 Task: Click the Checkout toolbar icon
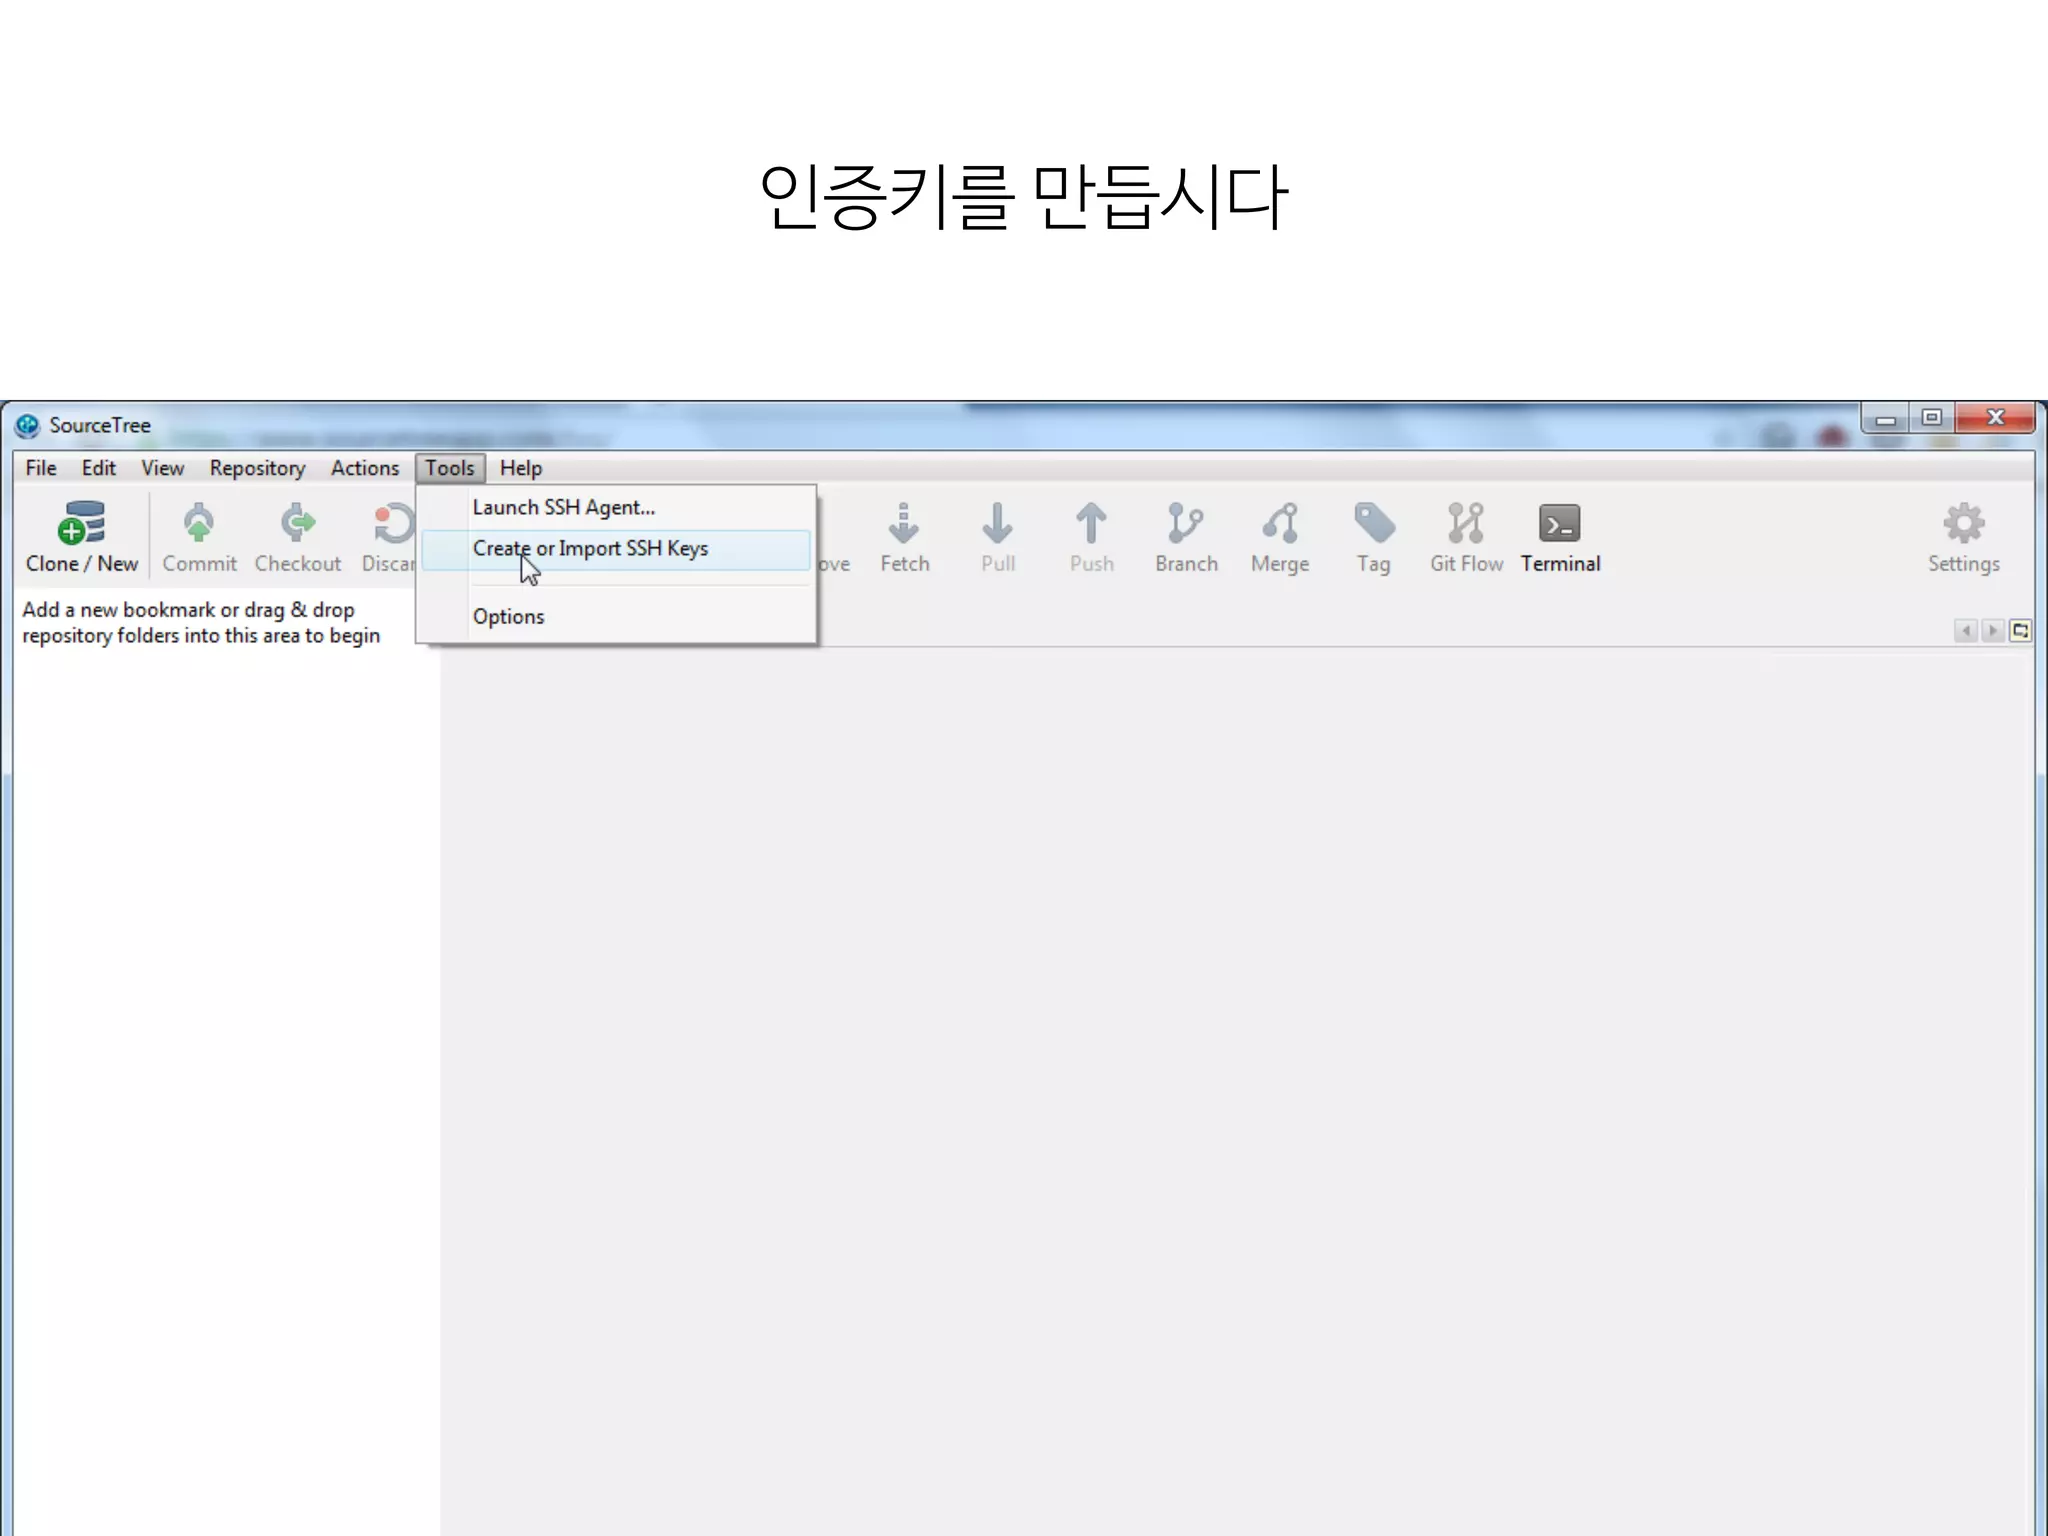297,537
